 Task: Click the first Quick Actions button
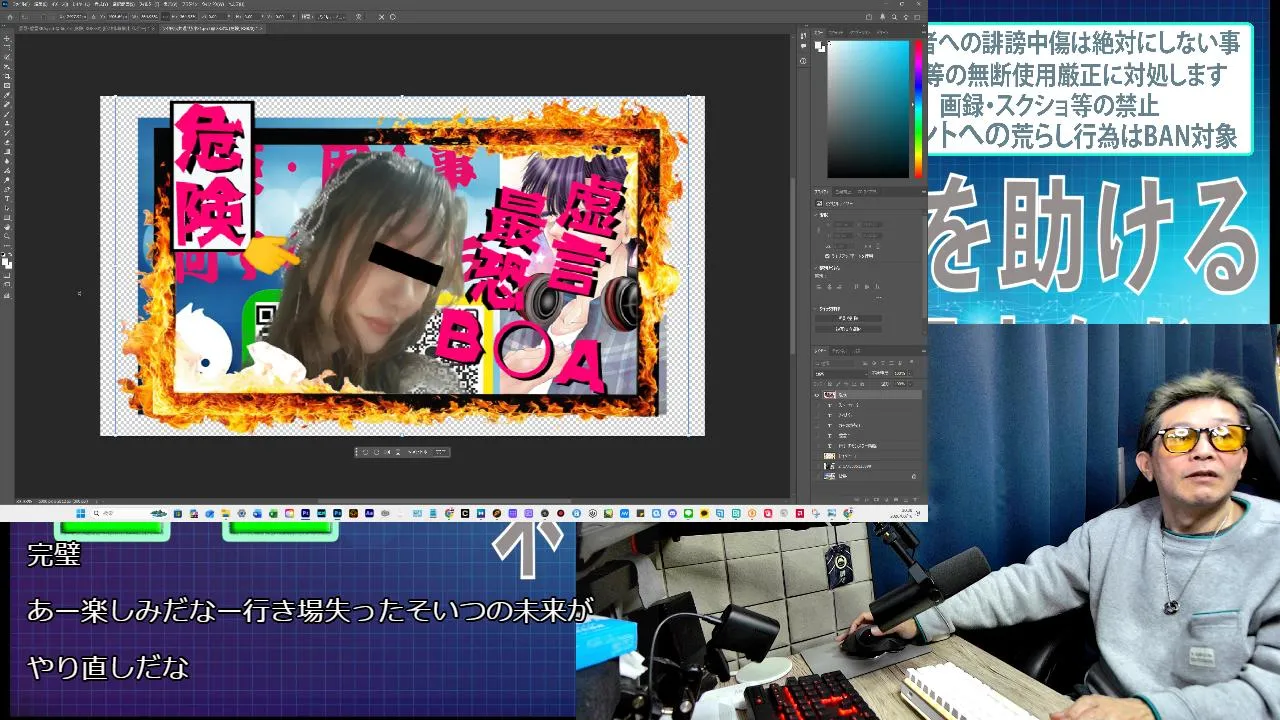pos(848,318)
